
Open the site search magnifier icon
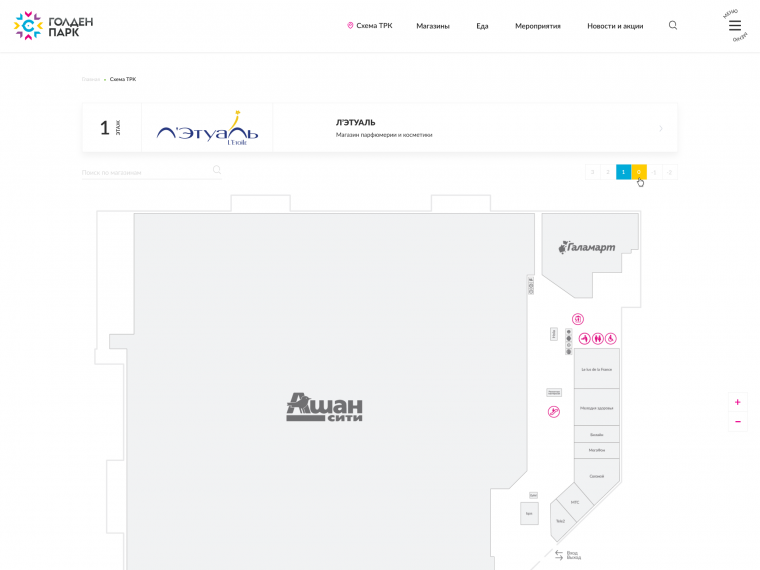click(x=673, y=25)
